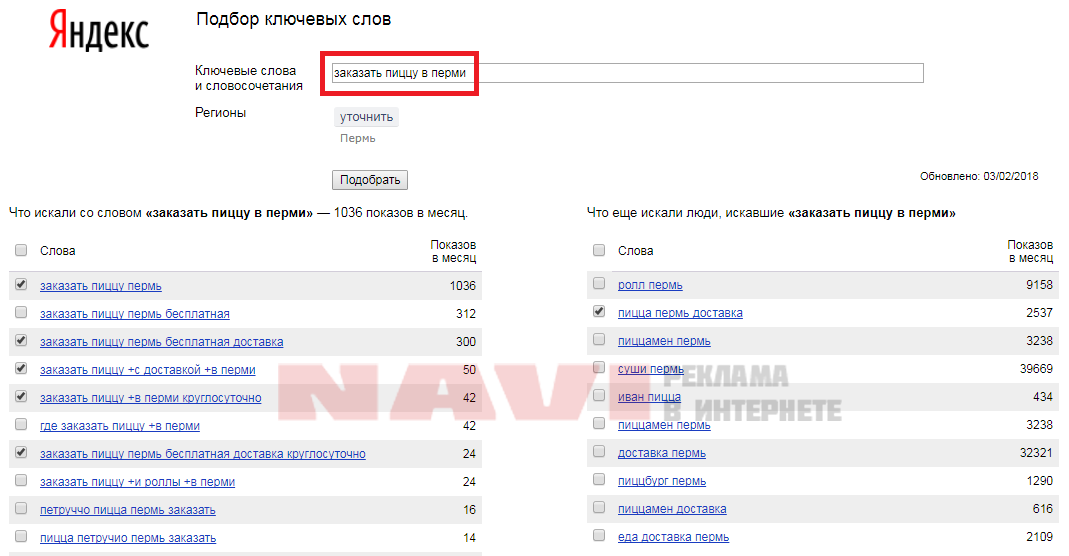Click the impressions value 300

click(x=466, y=341)
